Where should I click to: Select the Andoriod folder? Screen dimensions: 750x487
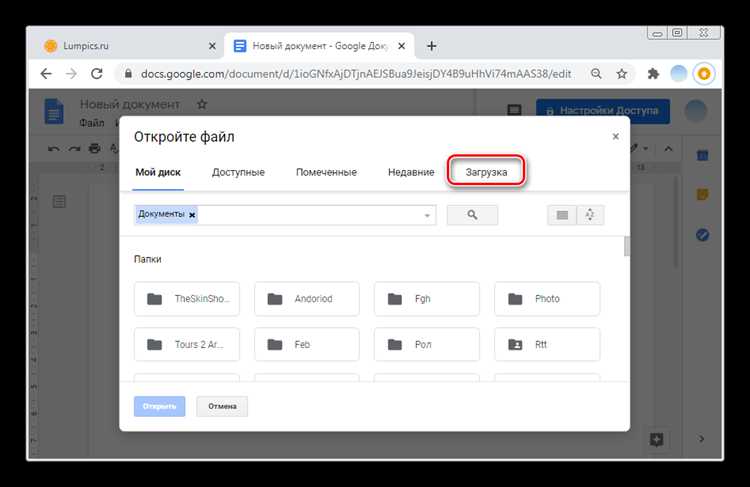[x=307, y=299]
